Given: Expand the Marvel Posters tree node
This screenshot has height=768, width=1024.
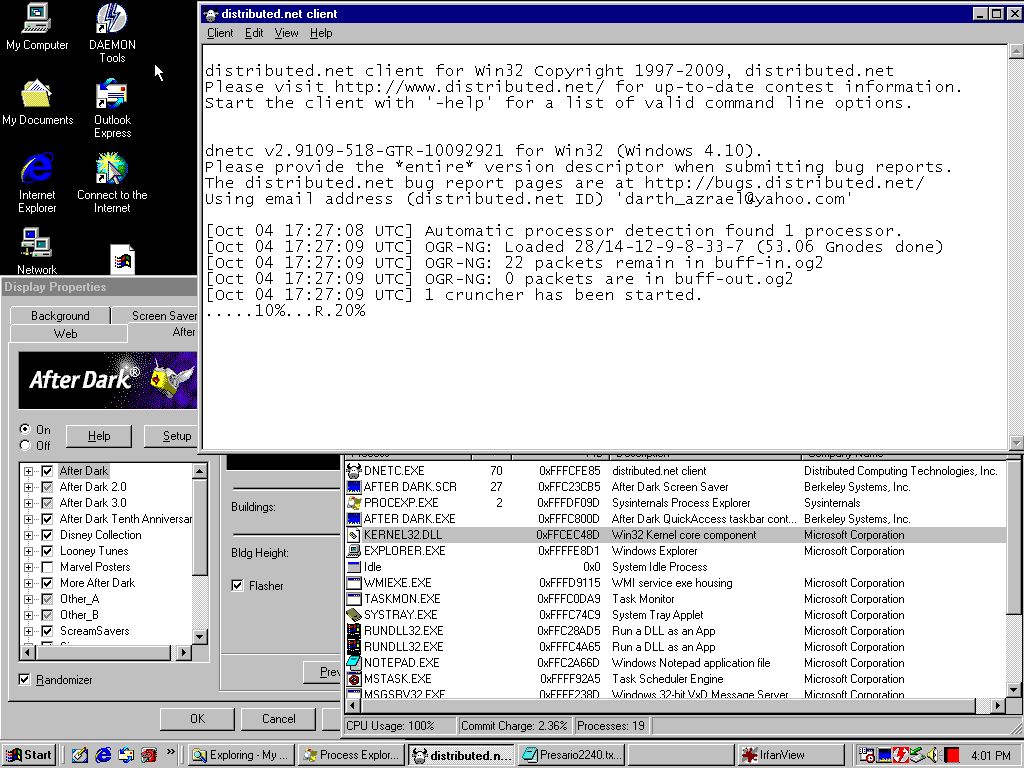Looking at the screenshot, I should [x=28, y=567].
